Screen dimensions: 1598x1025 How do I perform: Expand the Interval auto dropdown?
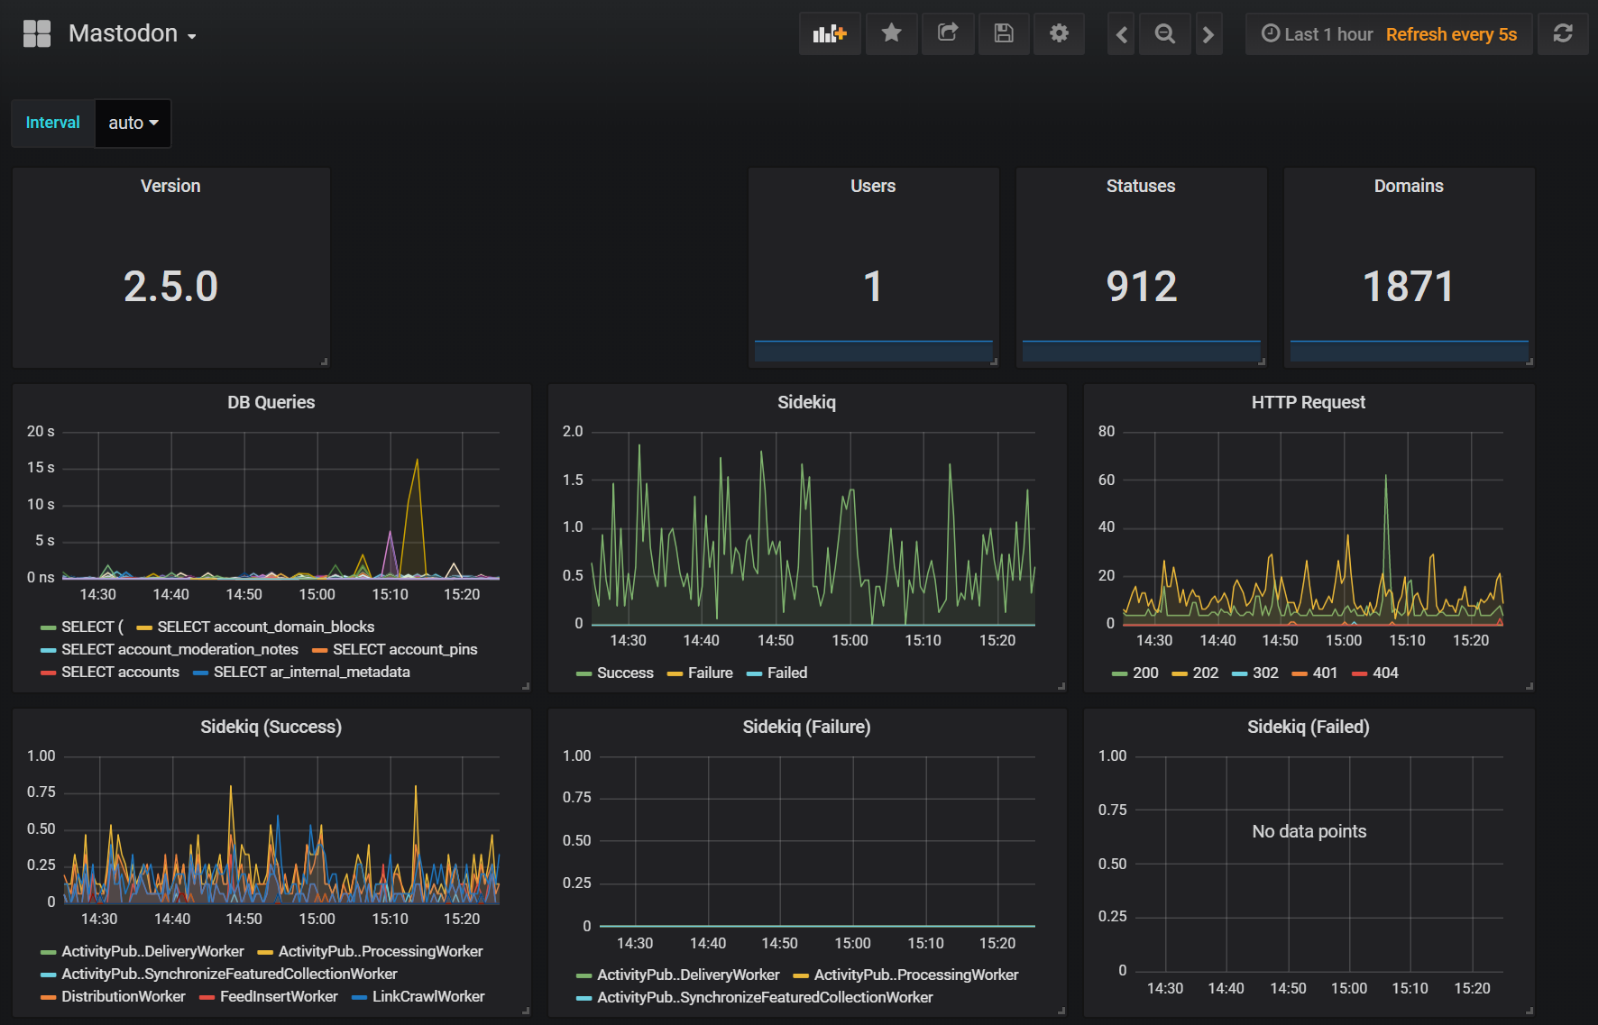(x=133, y=123)
